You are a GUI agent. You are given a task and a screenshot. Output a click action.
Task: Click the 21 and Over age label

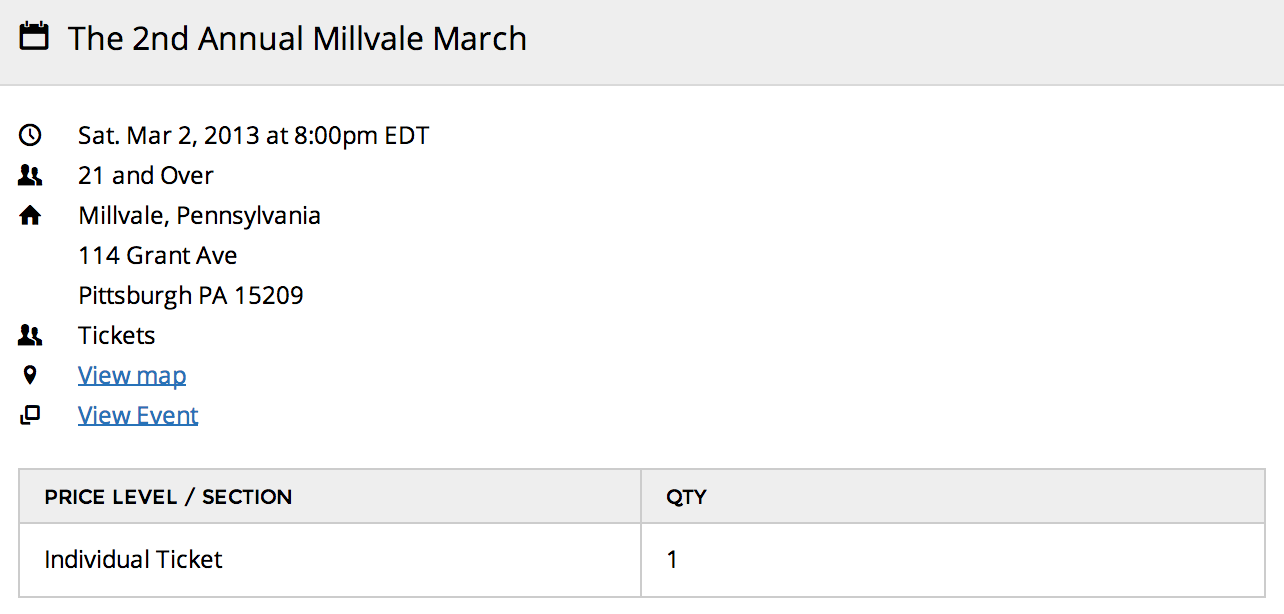146,176
